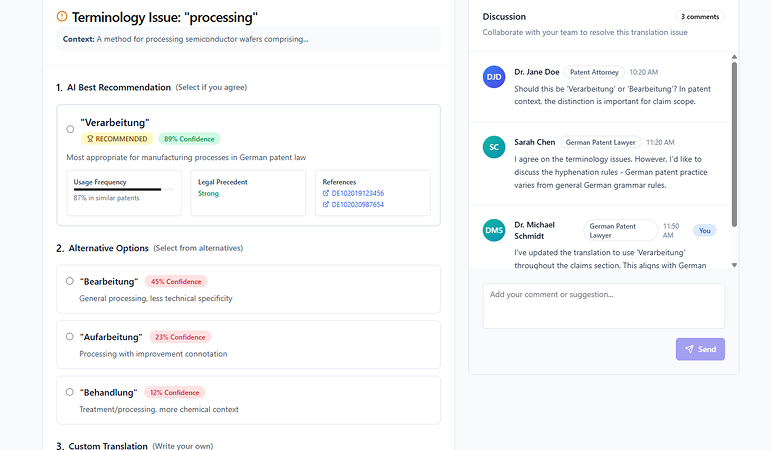Click Dr. Jane Doe's DJD avatar
The height and width of the screenshot is (450, 772).
[x=494, y=77]
